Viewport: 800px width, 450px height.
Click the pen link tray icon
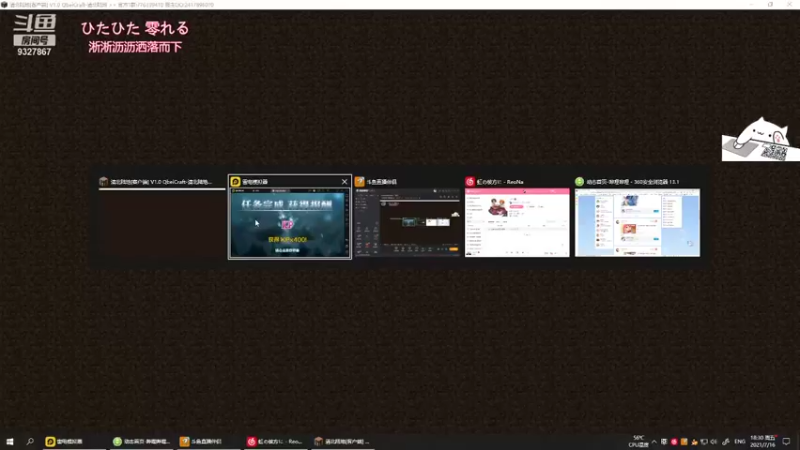[x=726, y=442]
